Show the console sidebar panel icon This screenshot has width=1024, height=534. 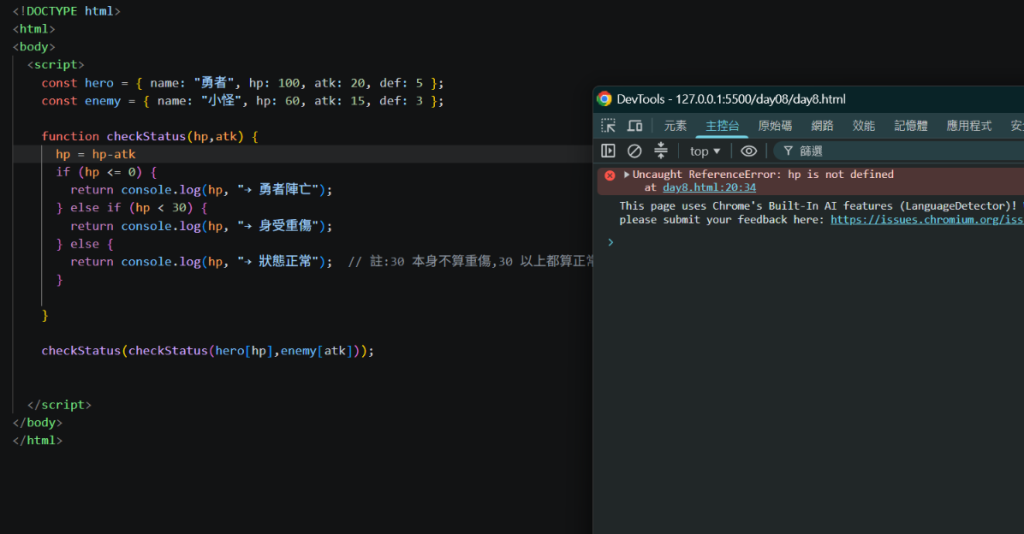tap(608, 151)
